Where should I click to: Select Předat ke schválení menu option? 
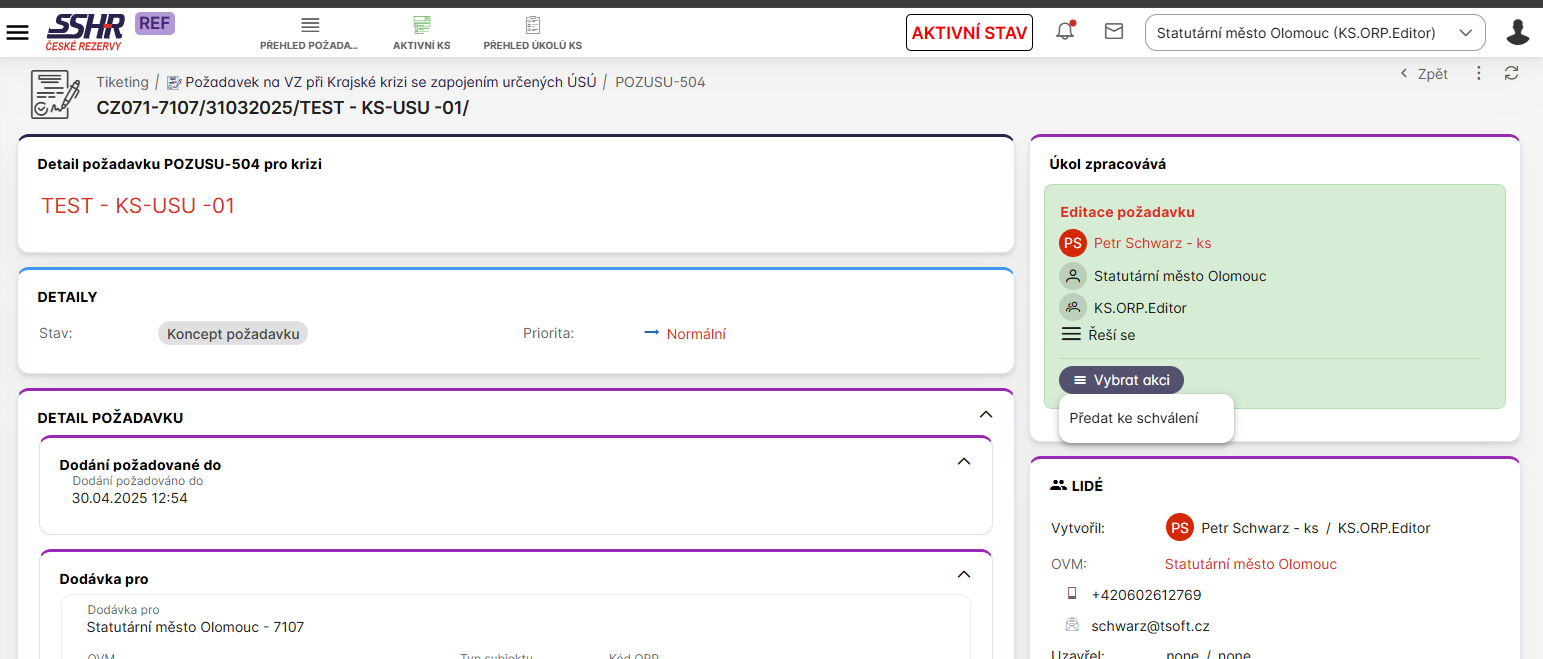[x=1134, y=418]
